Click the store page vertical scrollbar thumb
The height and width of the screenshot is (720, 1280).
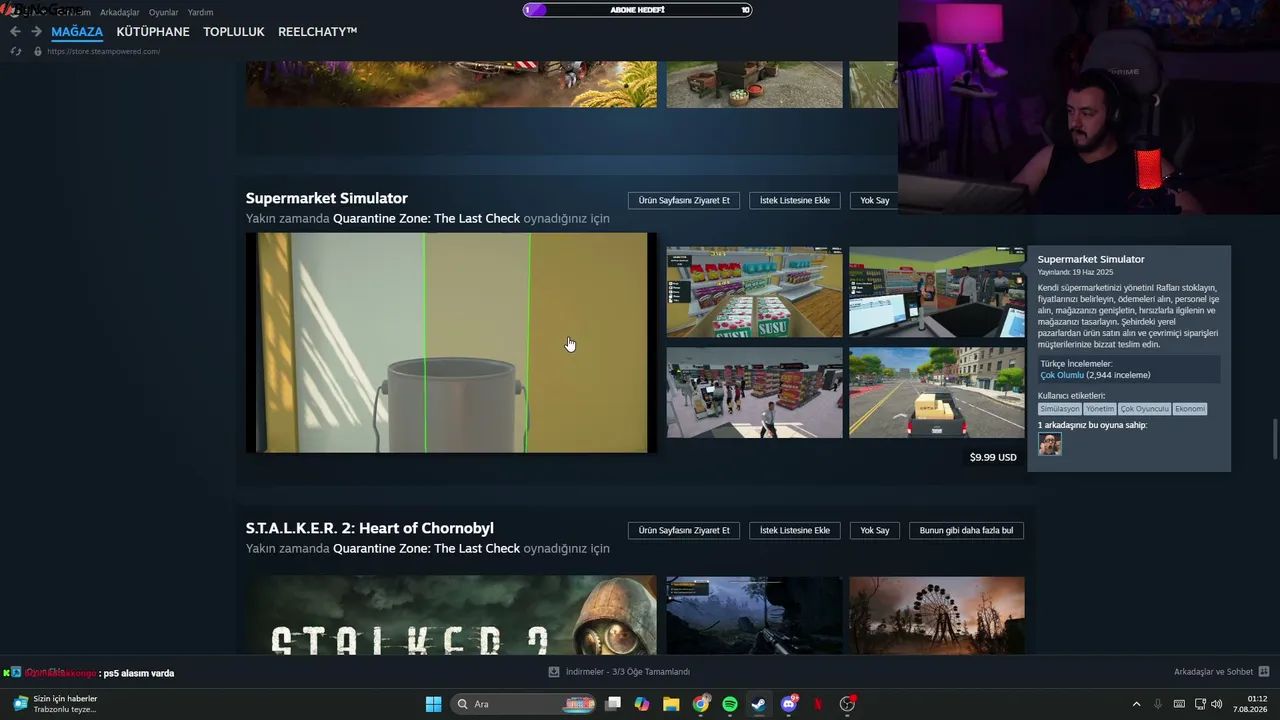[1274, 438]
